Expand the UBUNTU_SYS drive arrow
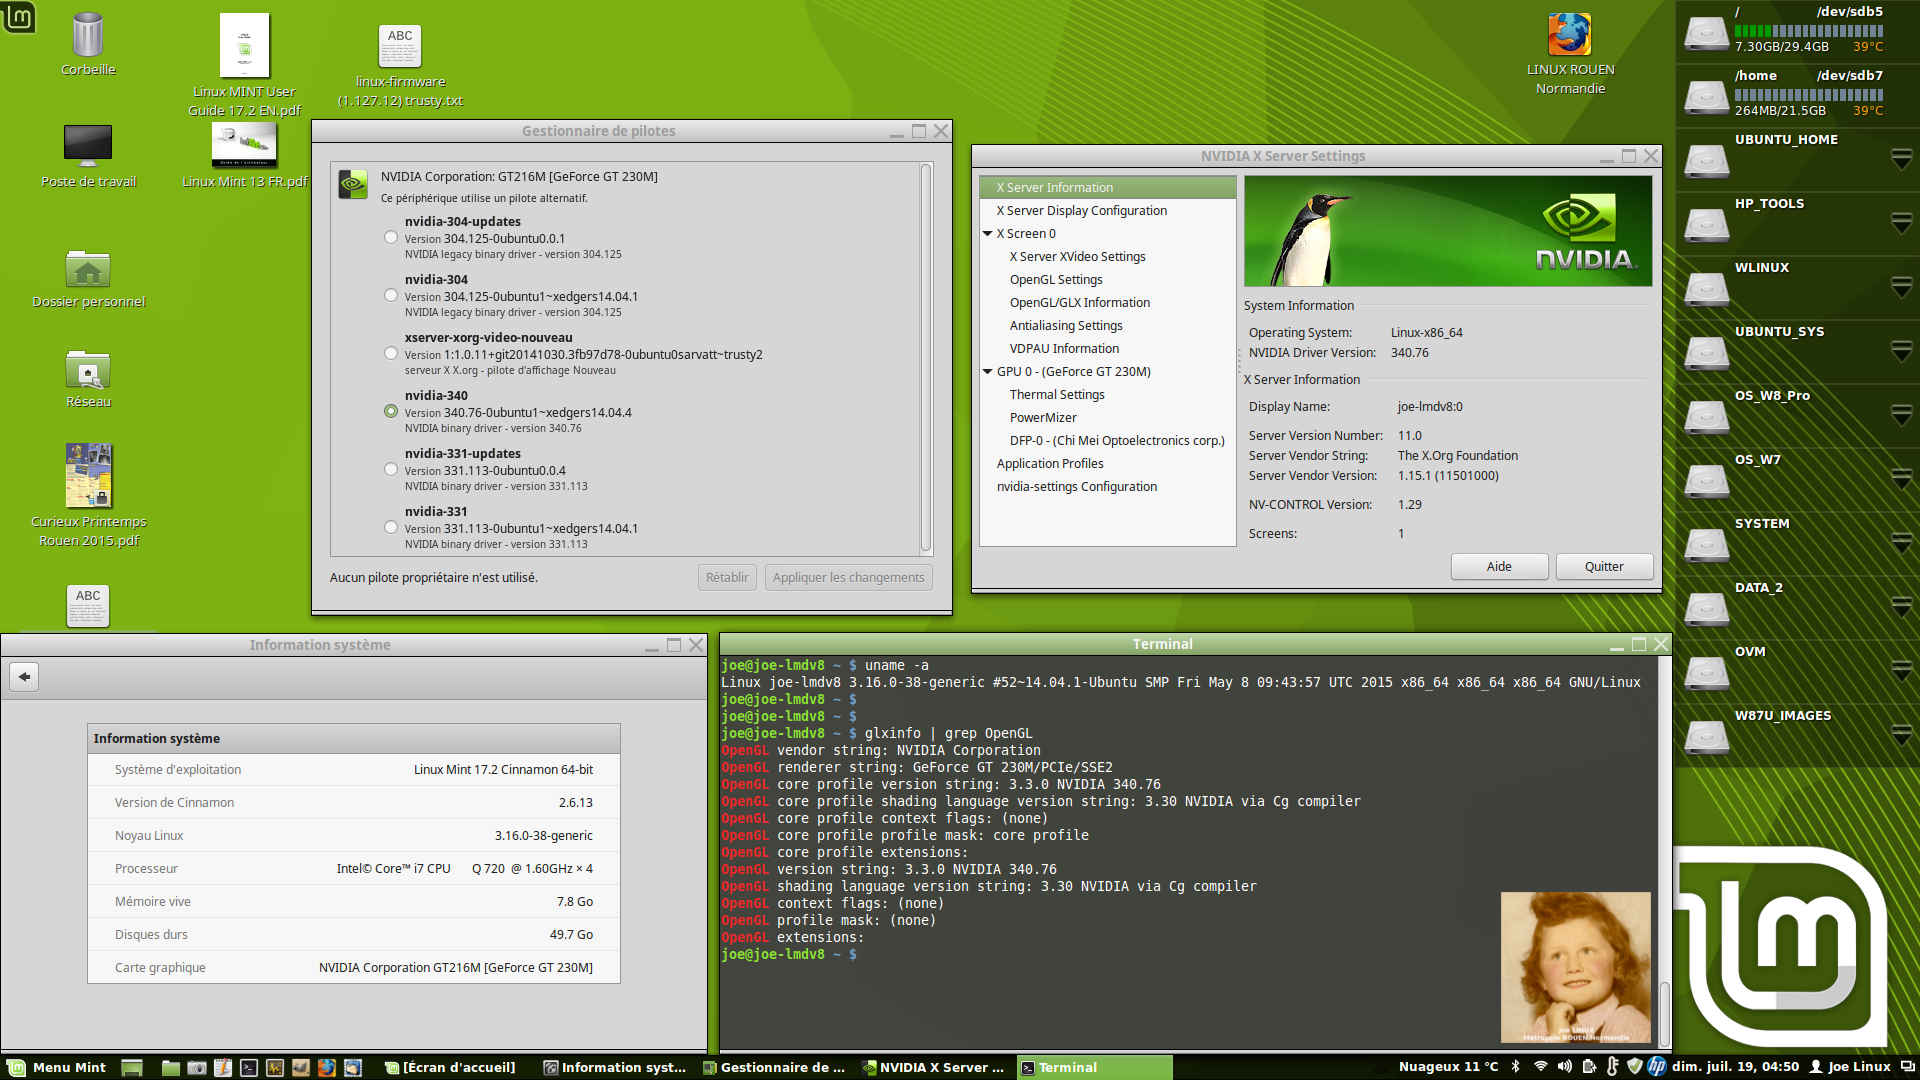Screen dimensions: 1920x1080 pyautogui.click(x=1901, y=350)
